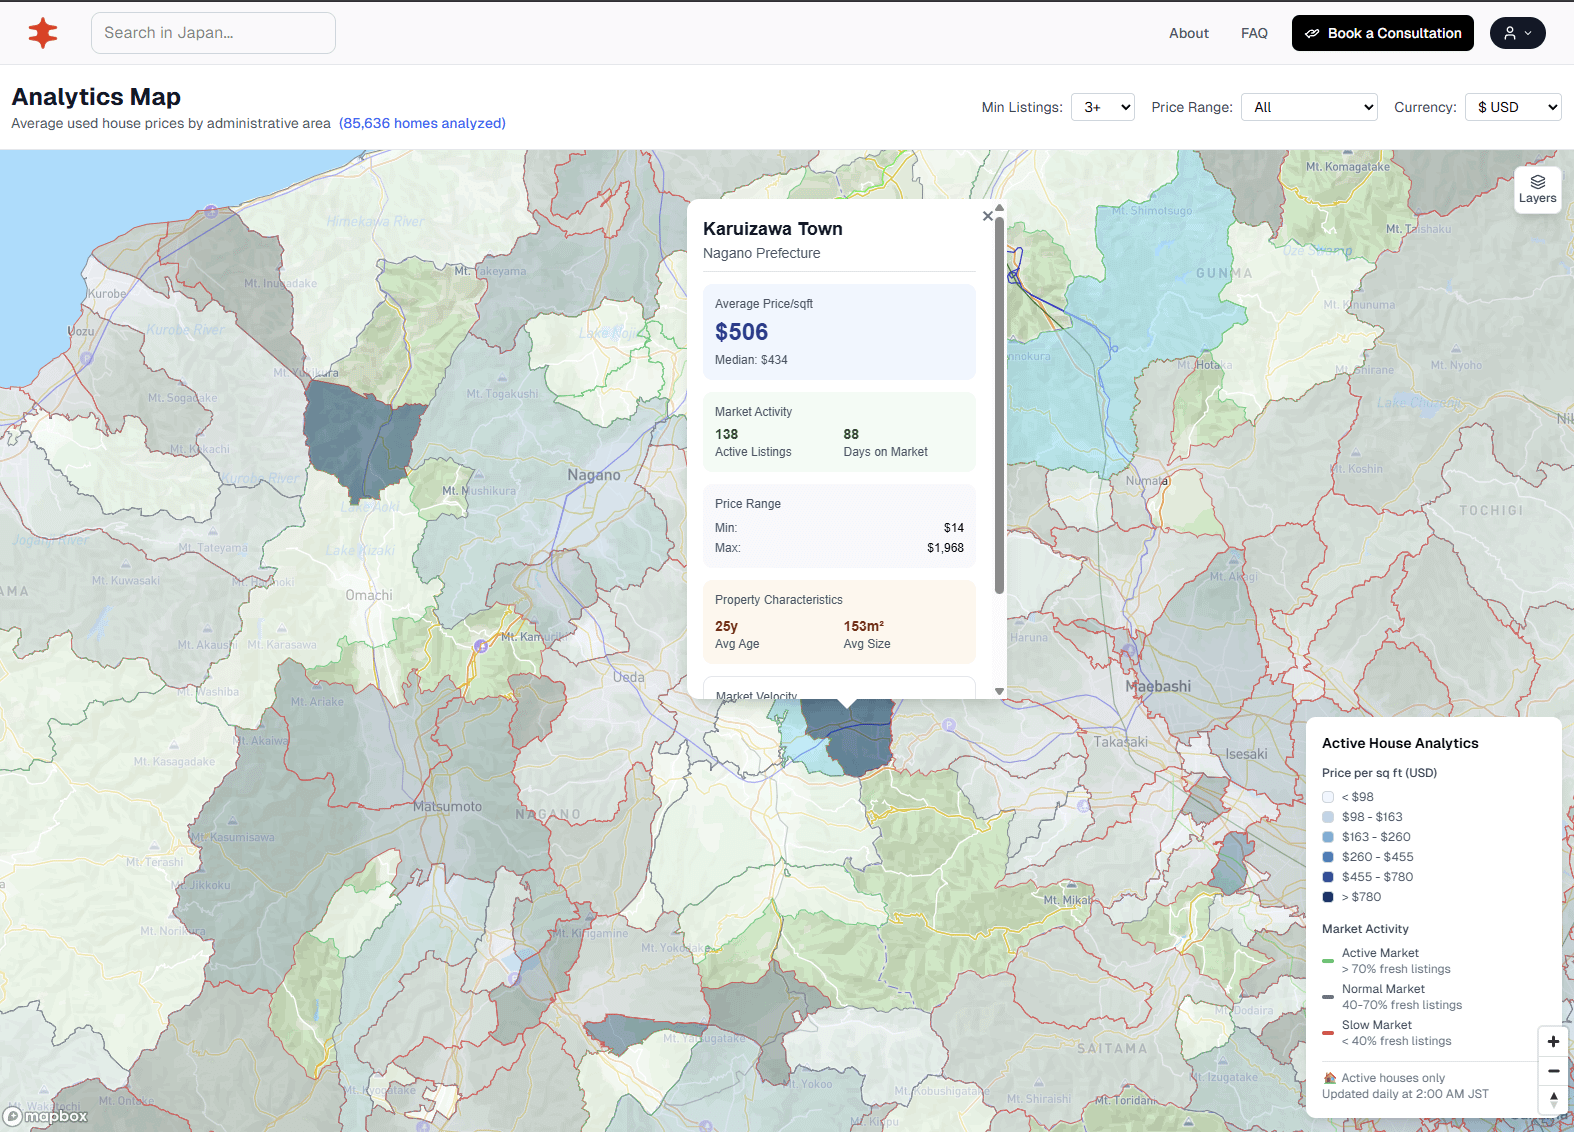Click the red star site logo
The height and width of the screenshot is (1132, 1574).
[x=43, y=33]
